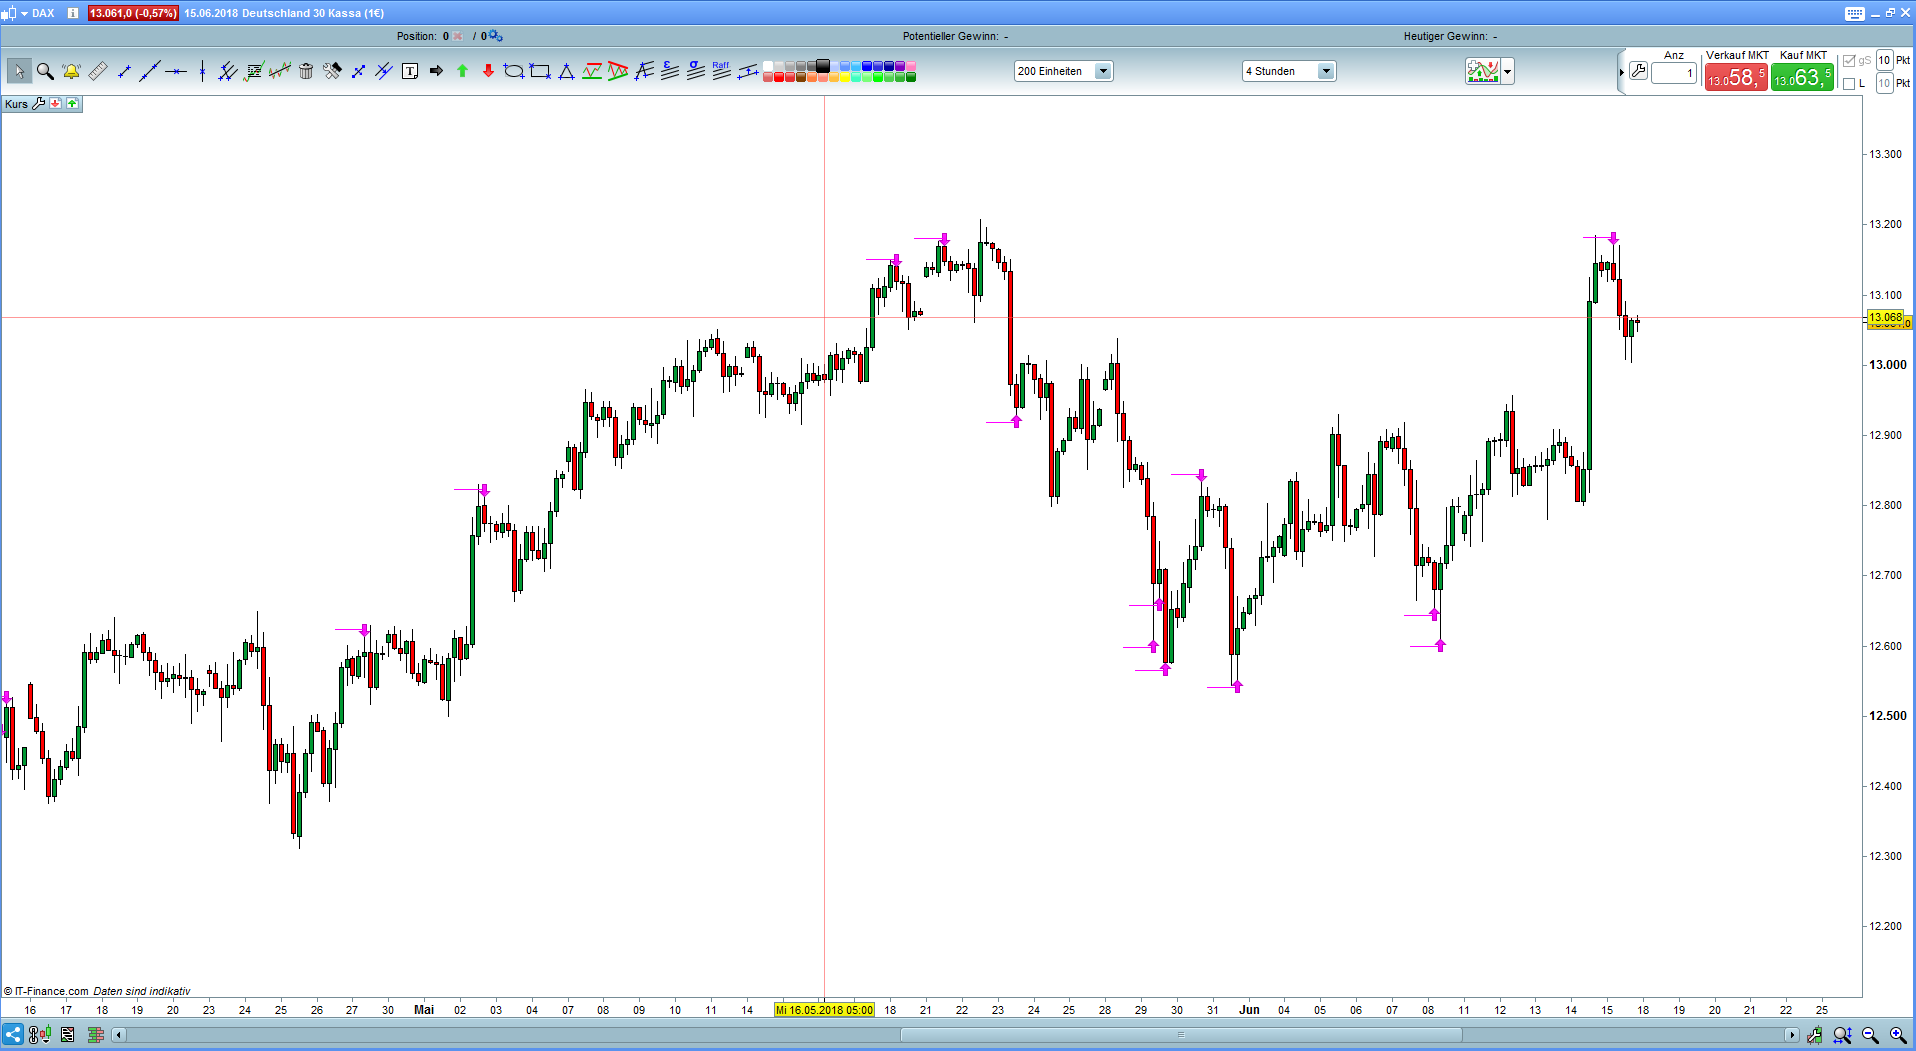
Task: Click the Potentieller Gewinn label
Action: tap(950, 36)
